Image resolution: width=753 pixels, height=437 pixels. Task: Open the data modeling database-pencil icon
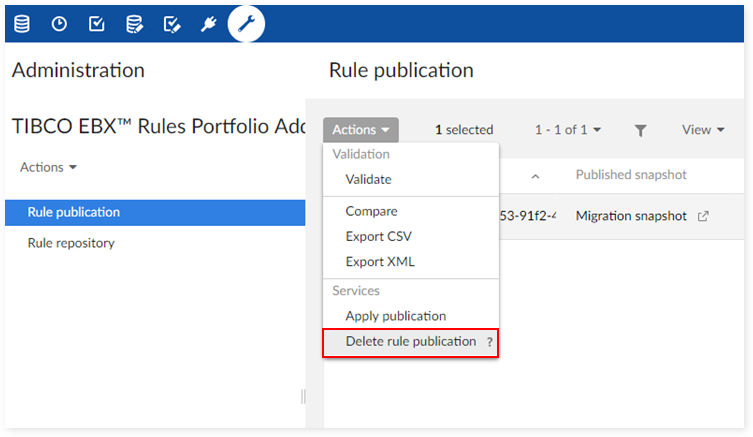point(134,24)
